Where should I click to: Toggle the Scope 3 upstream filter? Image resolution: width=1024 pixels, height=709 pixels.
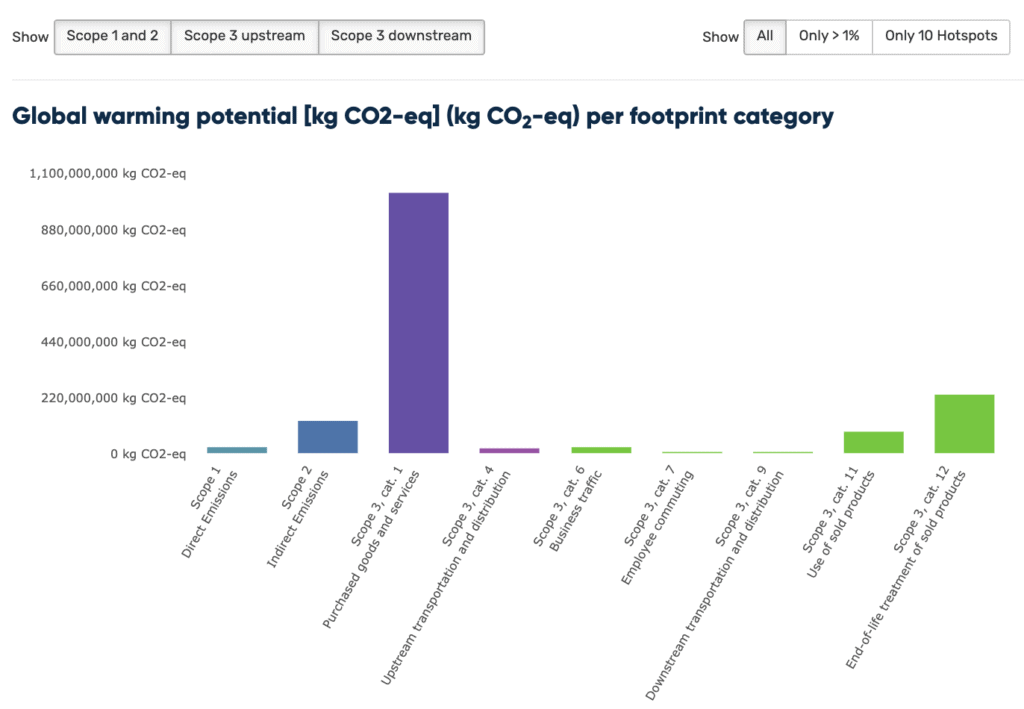pos(245,36)
